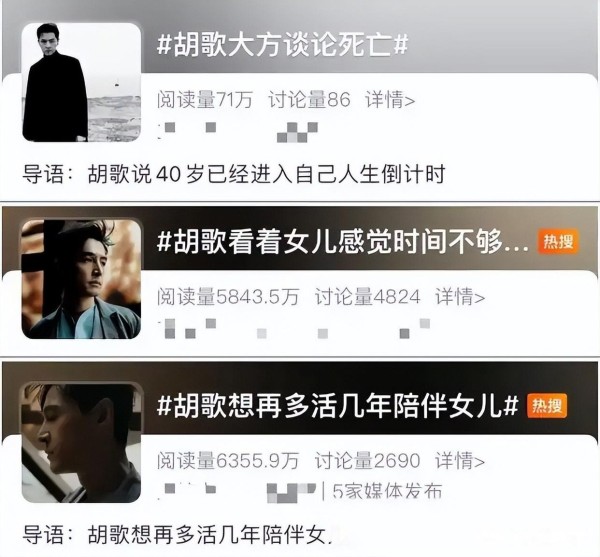Click the 讨论量4824 discussion count

click(x=368, y=296)
